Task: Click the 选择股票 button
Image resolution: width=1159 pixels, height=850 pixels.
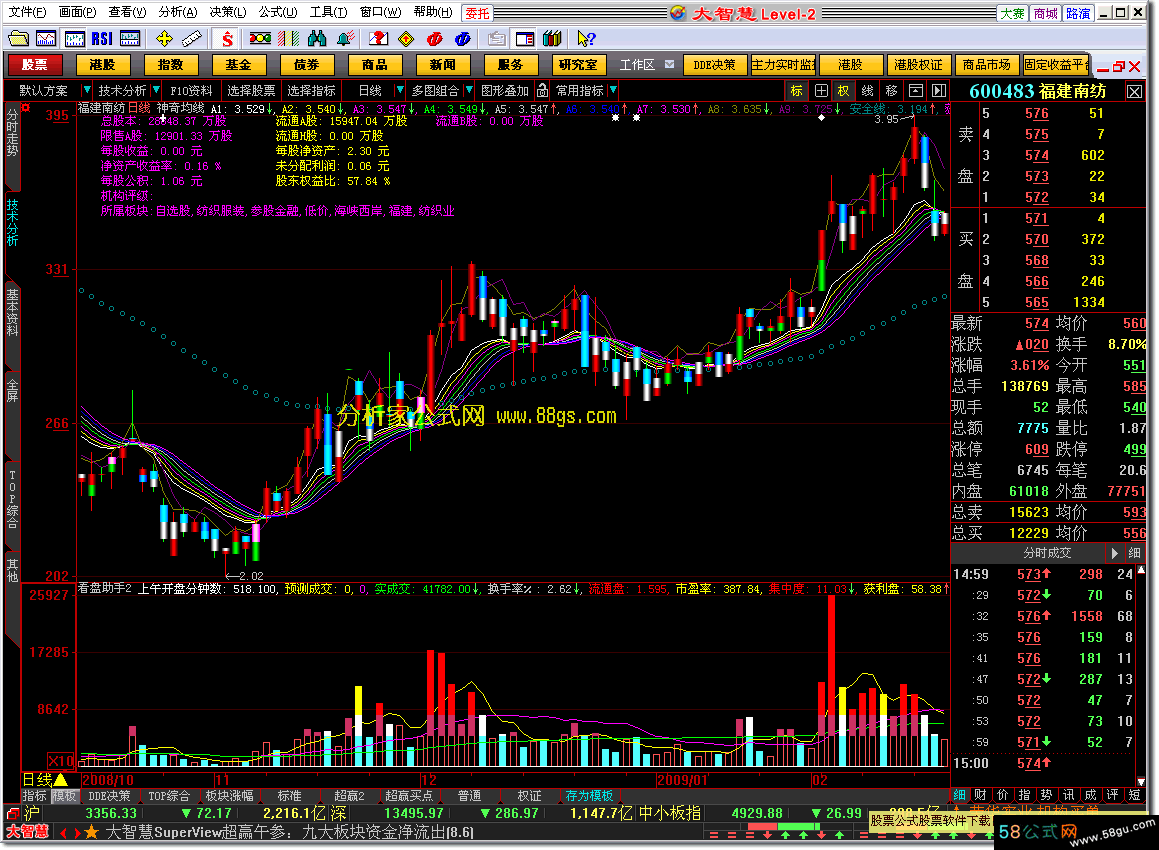Action: (251, 90)
